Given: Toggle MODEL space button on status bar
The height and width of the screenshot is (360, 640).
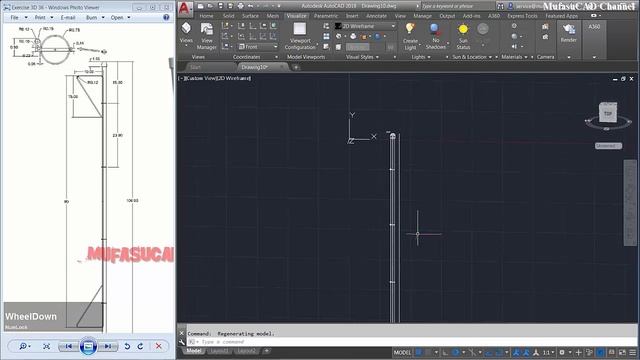Looking at the screenshot, I should tap(402, 352).
